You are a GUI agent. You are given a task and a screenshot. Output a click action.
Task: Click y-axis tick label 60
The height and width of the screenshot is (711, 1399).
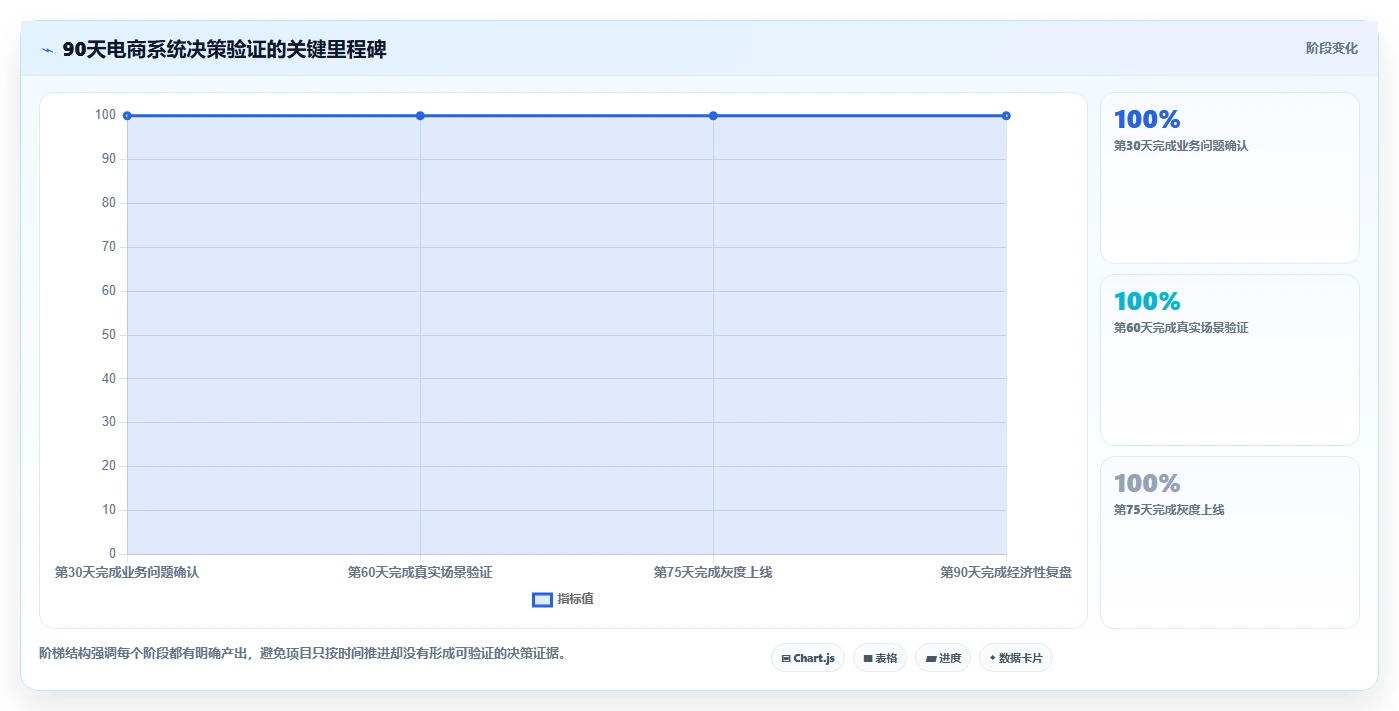109,291
